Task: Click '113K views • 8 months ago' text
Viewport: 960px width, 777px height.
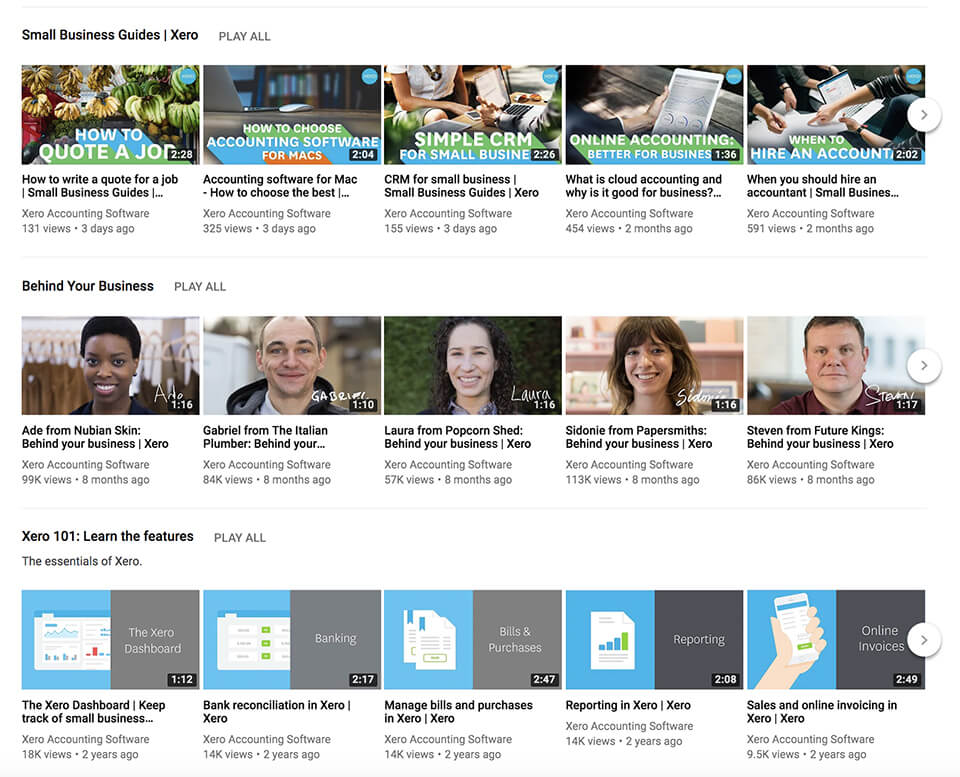Action: coord(632,479)
